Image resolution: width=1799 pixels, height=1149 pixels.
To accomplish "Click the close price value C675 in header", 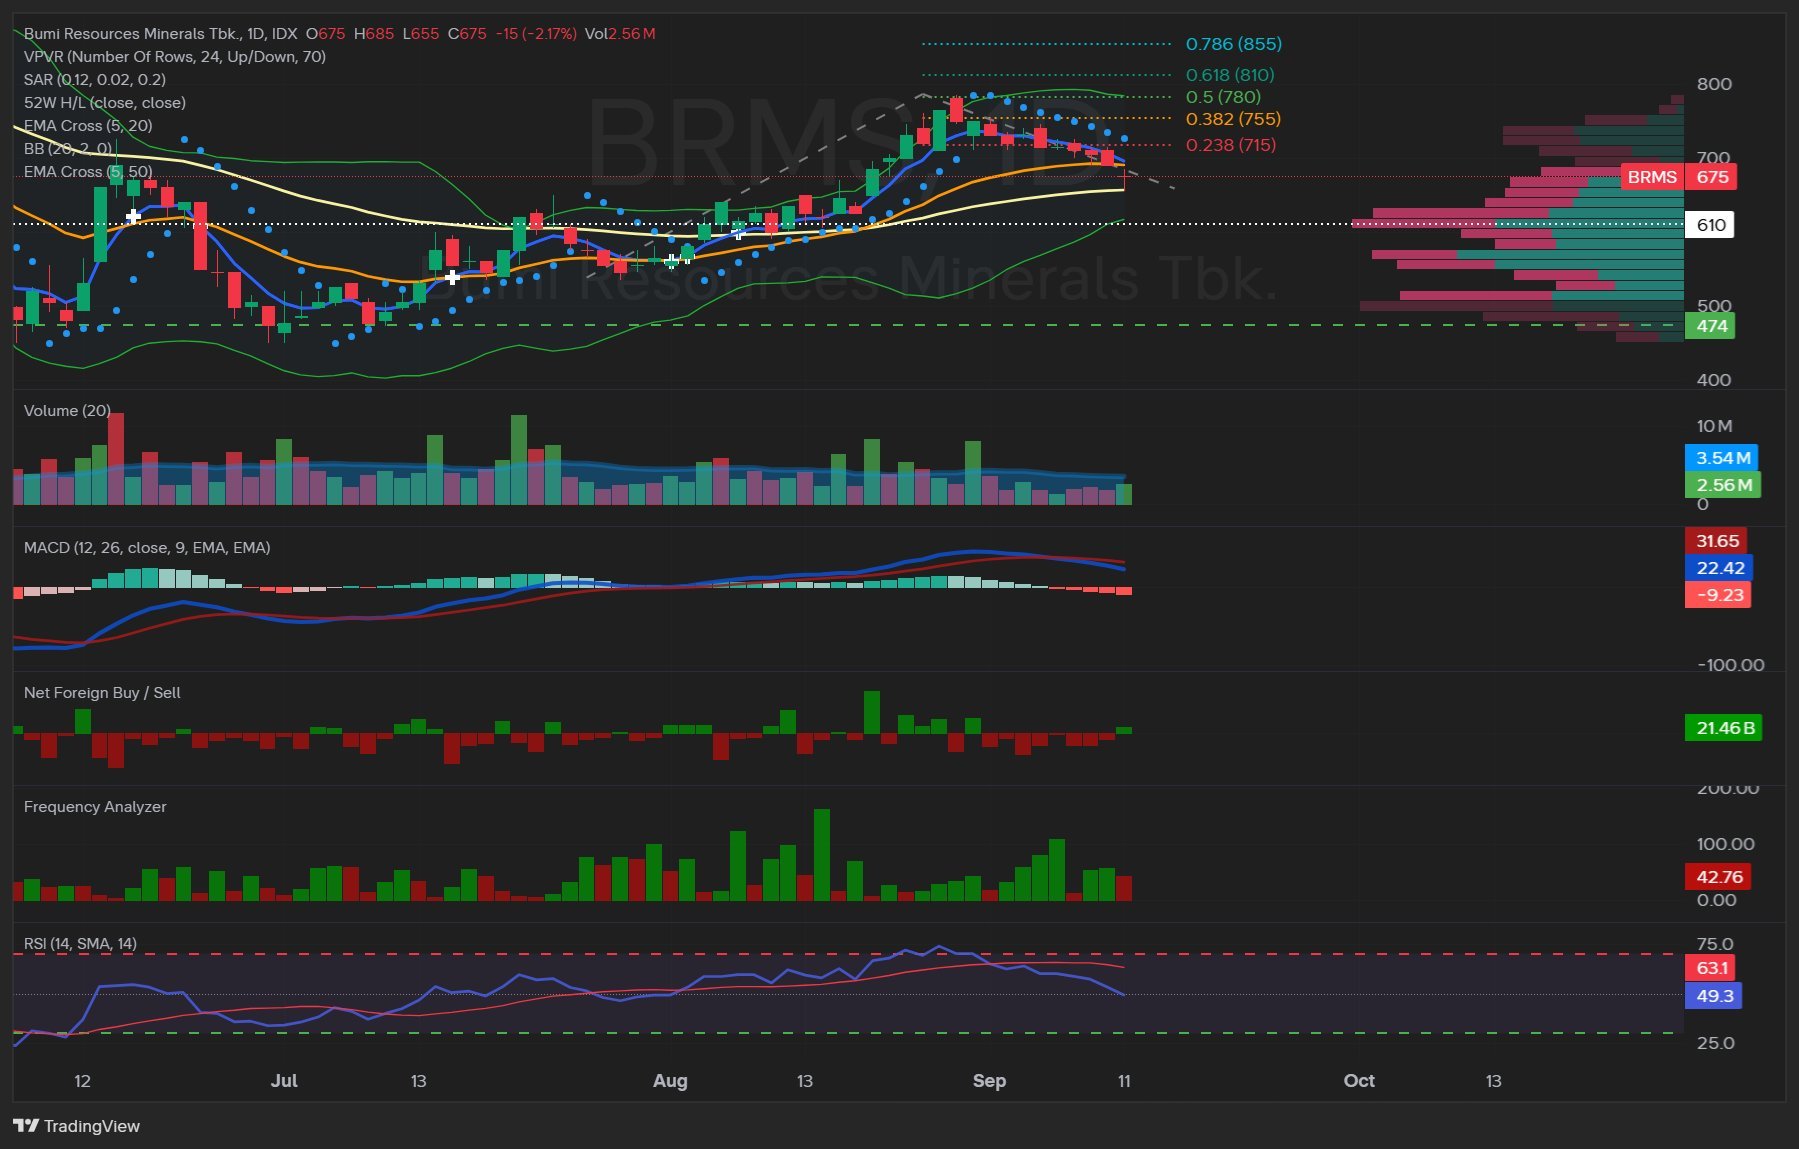I will (467, 34).
